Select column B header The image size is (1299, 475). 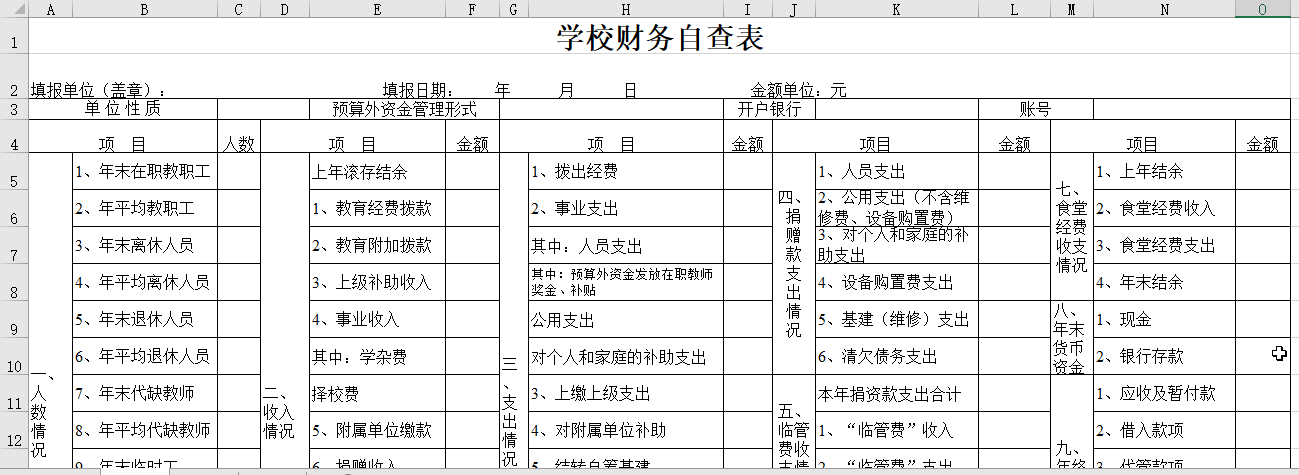pyautogui.click(x=144, y=9)
